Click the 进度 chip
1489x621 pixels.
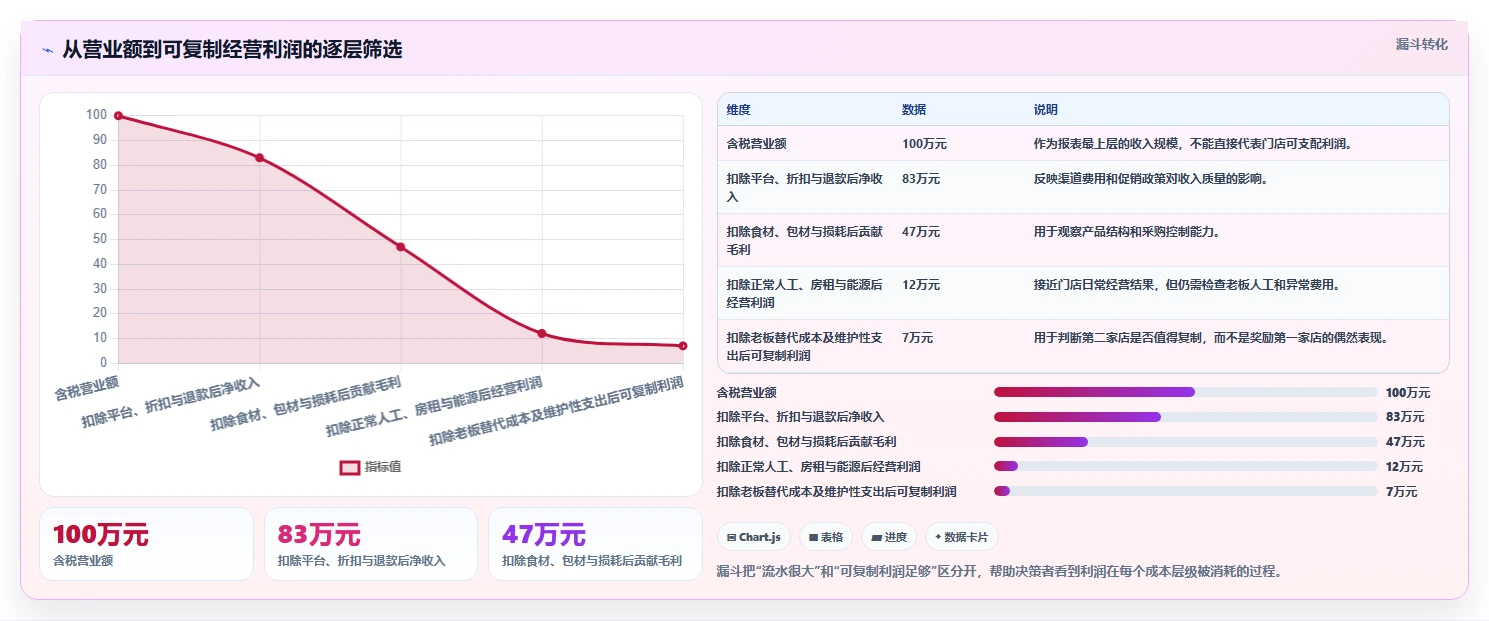889,537
